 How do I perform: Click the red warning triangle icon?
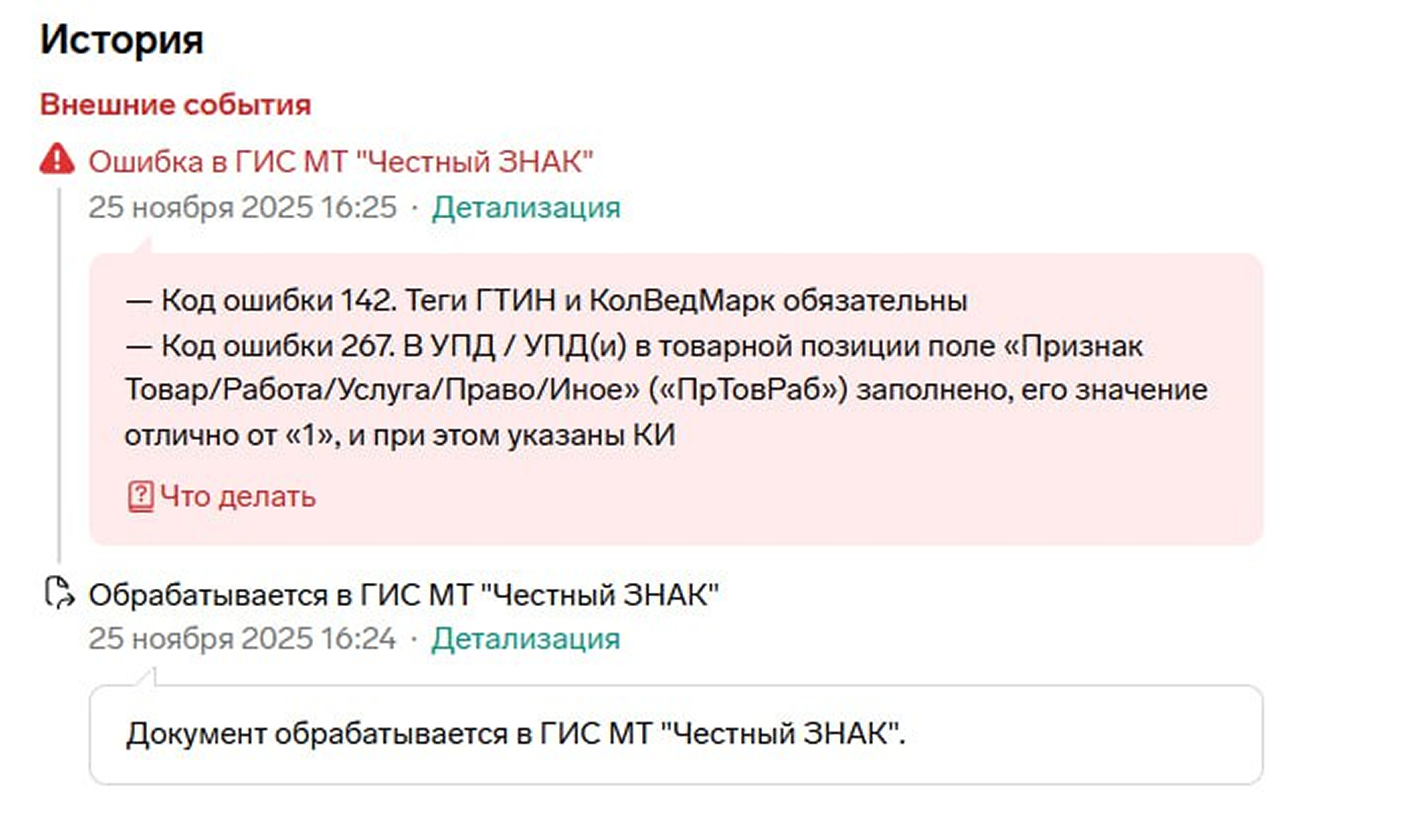[x=57, y=160]
